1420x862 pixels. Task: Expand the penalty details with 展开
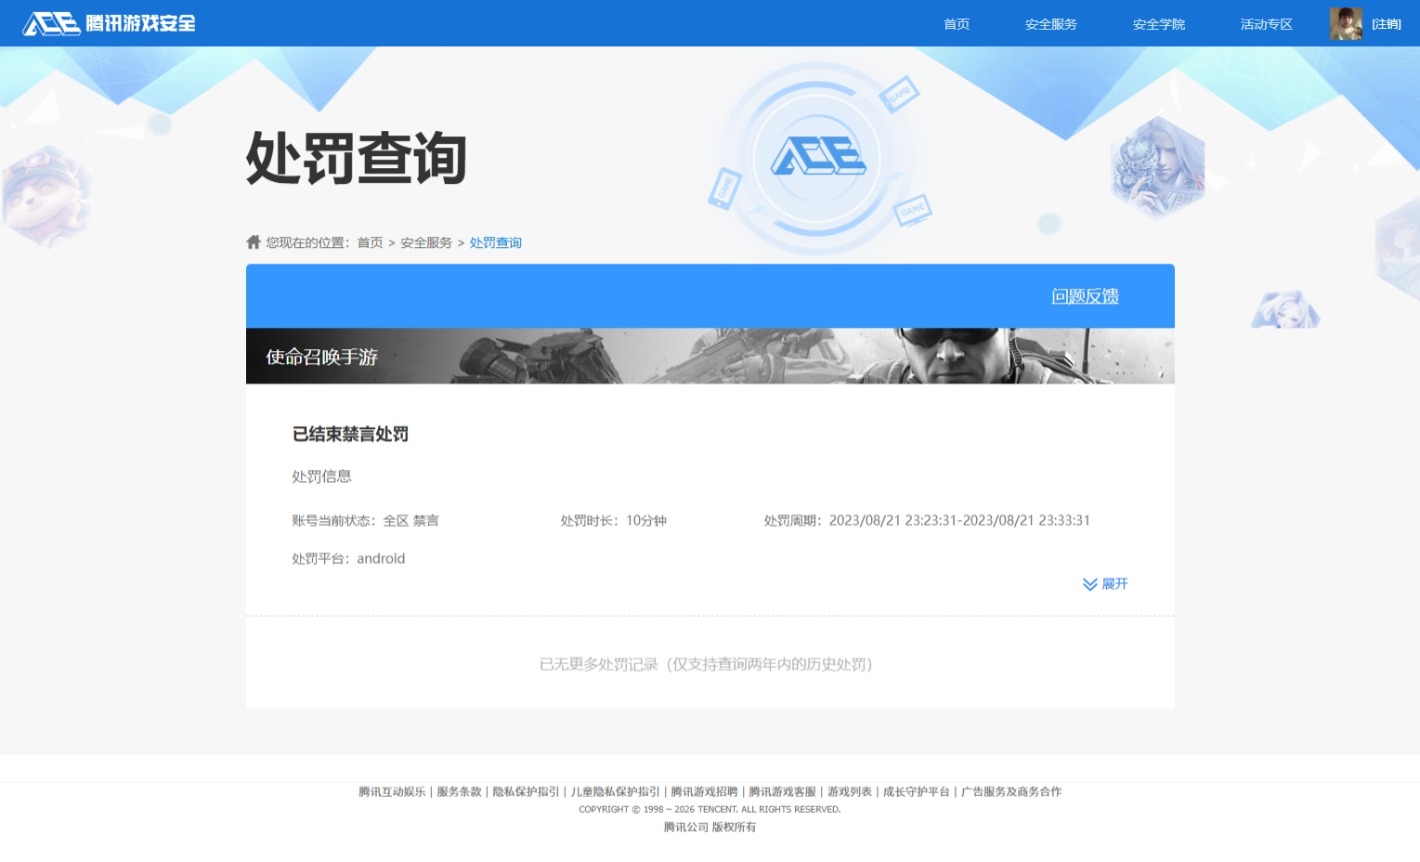[x=1105, y=584]
